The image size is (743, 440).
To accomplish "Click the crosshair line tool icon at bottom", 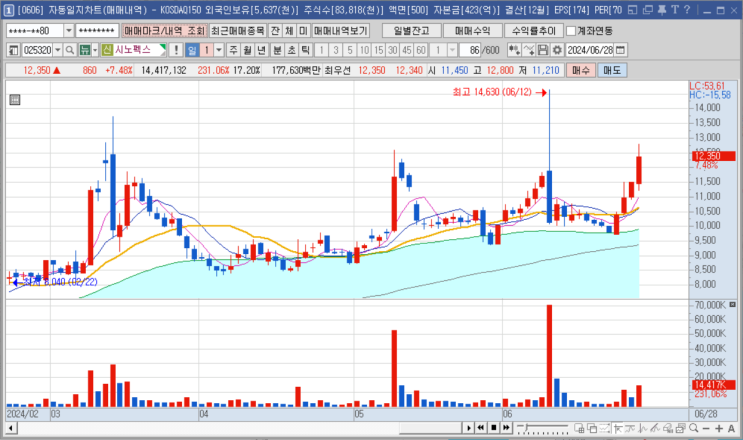I will click(618, 428).
